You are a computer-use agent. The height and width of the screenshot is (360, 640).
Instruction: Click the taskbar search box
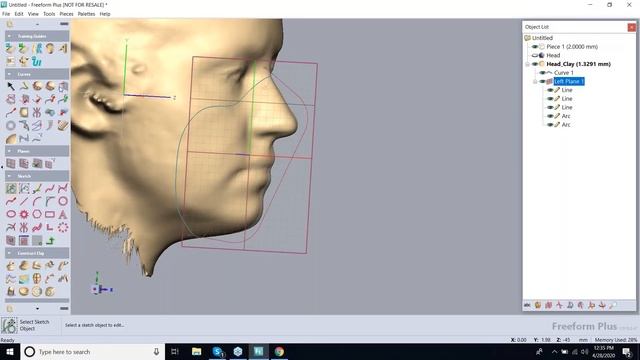(92, 351)
